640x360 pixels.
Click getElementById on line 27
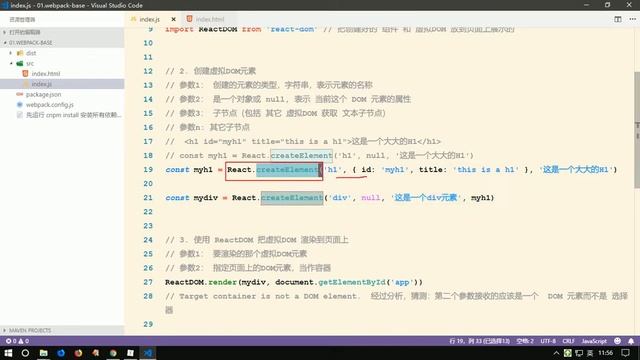point(352,282)
